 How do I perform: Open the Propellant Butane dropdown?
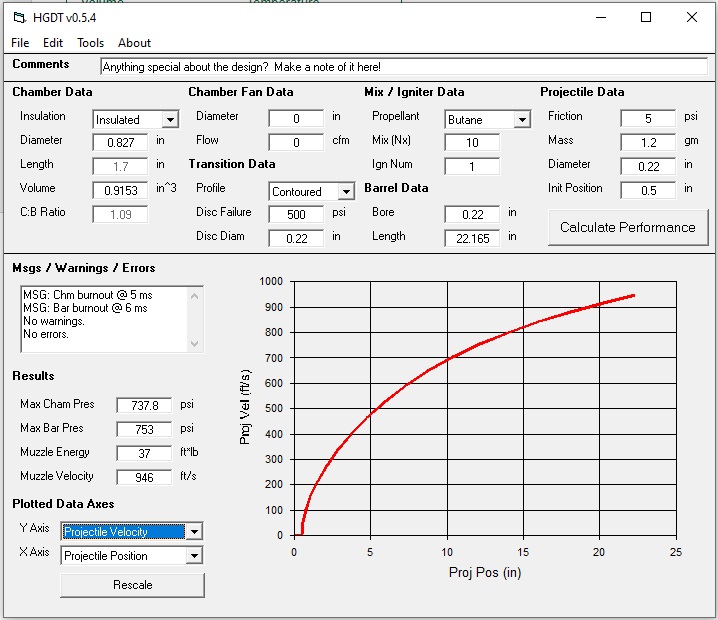coord(521,120)
